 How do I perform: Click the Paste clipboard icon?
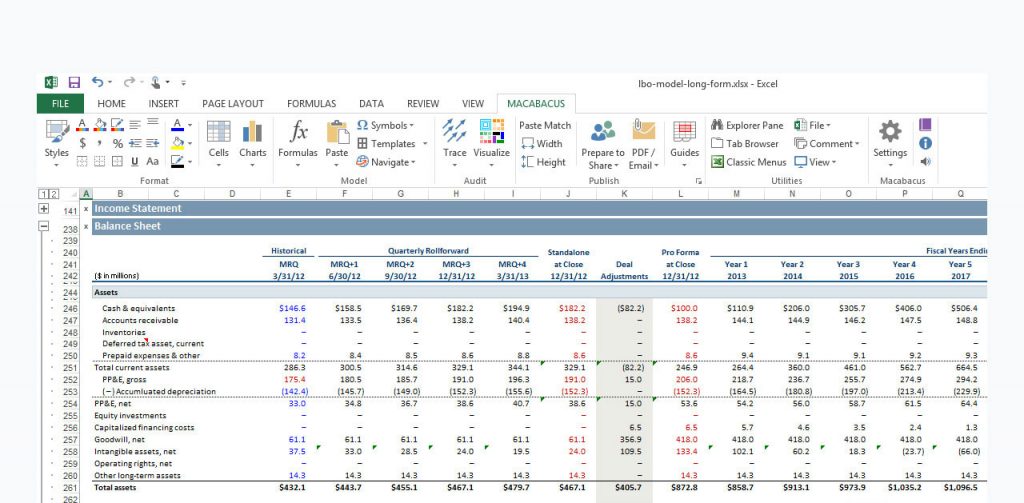[x=337, y=131]
